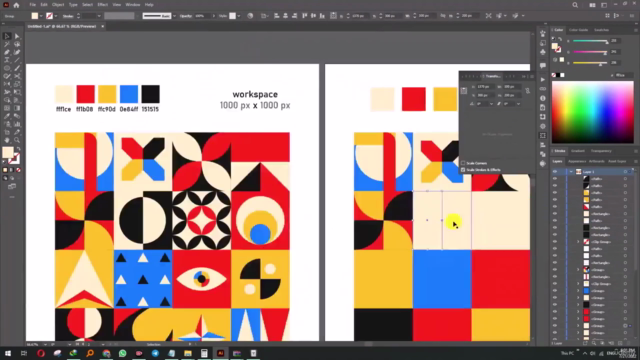This screenshot has height=360, width=640.
Task: Toggle visibility of the blue Group layer row
Action: [555, 291]
